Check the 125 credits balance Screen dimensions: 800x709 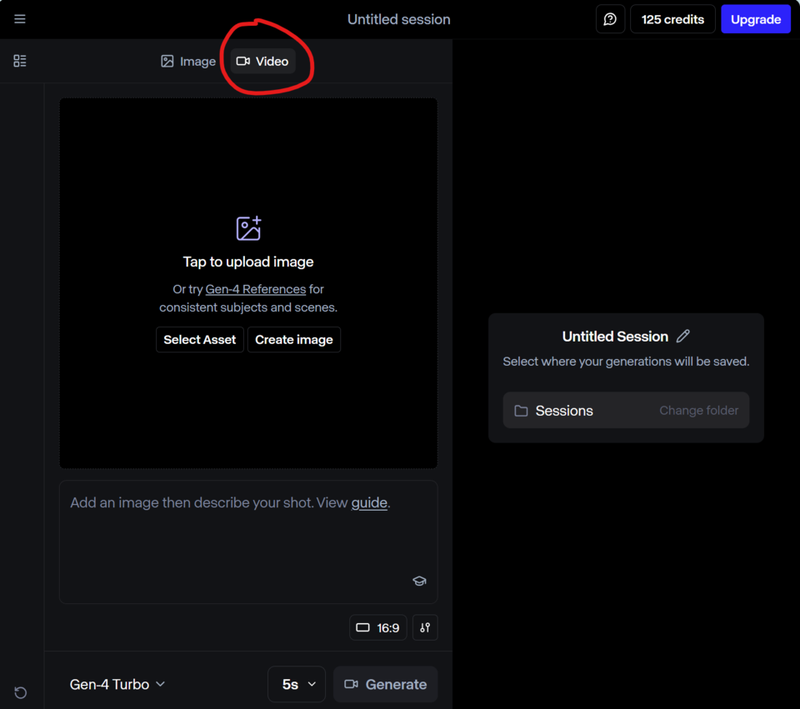[672, 19]
